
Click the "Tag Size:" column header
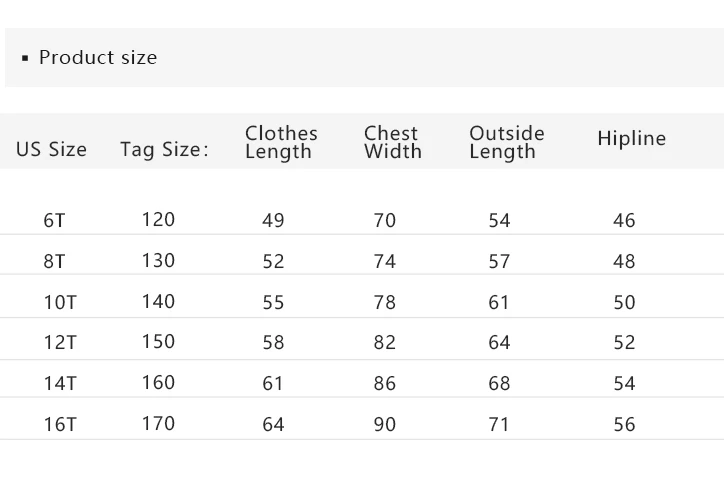click(x=164, y=150)
